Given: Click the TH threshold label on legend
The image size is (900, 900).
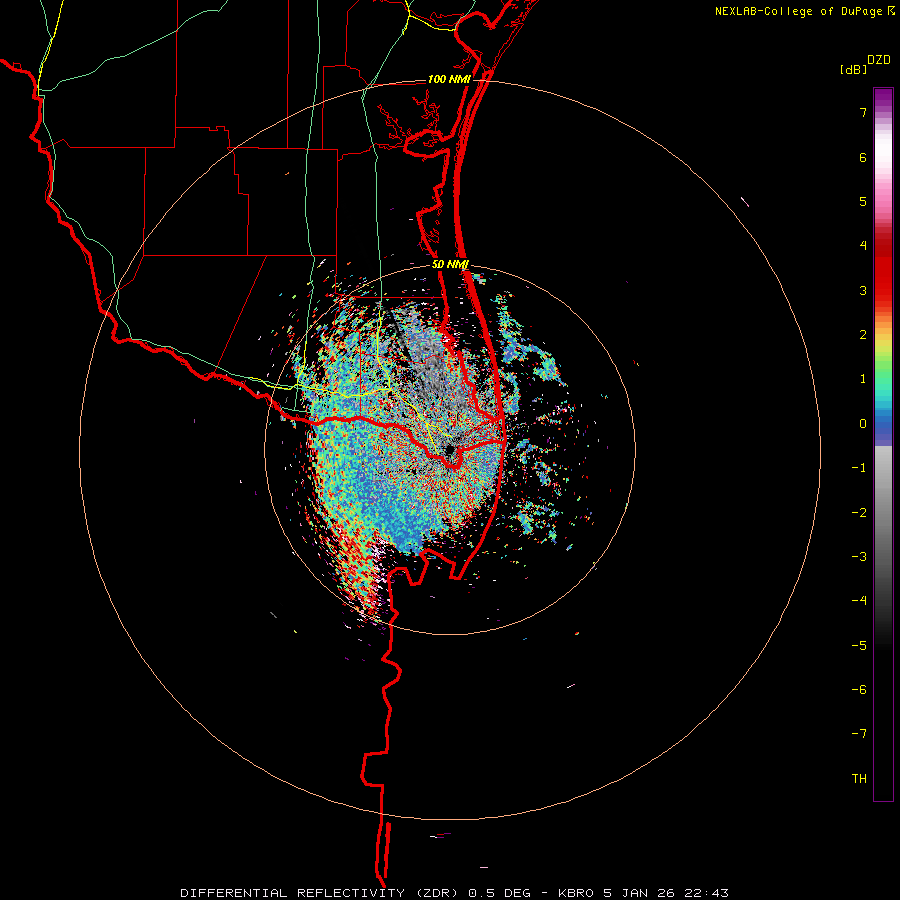Looking at the screenshot, I should [x=859, y=779].
